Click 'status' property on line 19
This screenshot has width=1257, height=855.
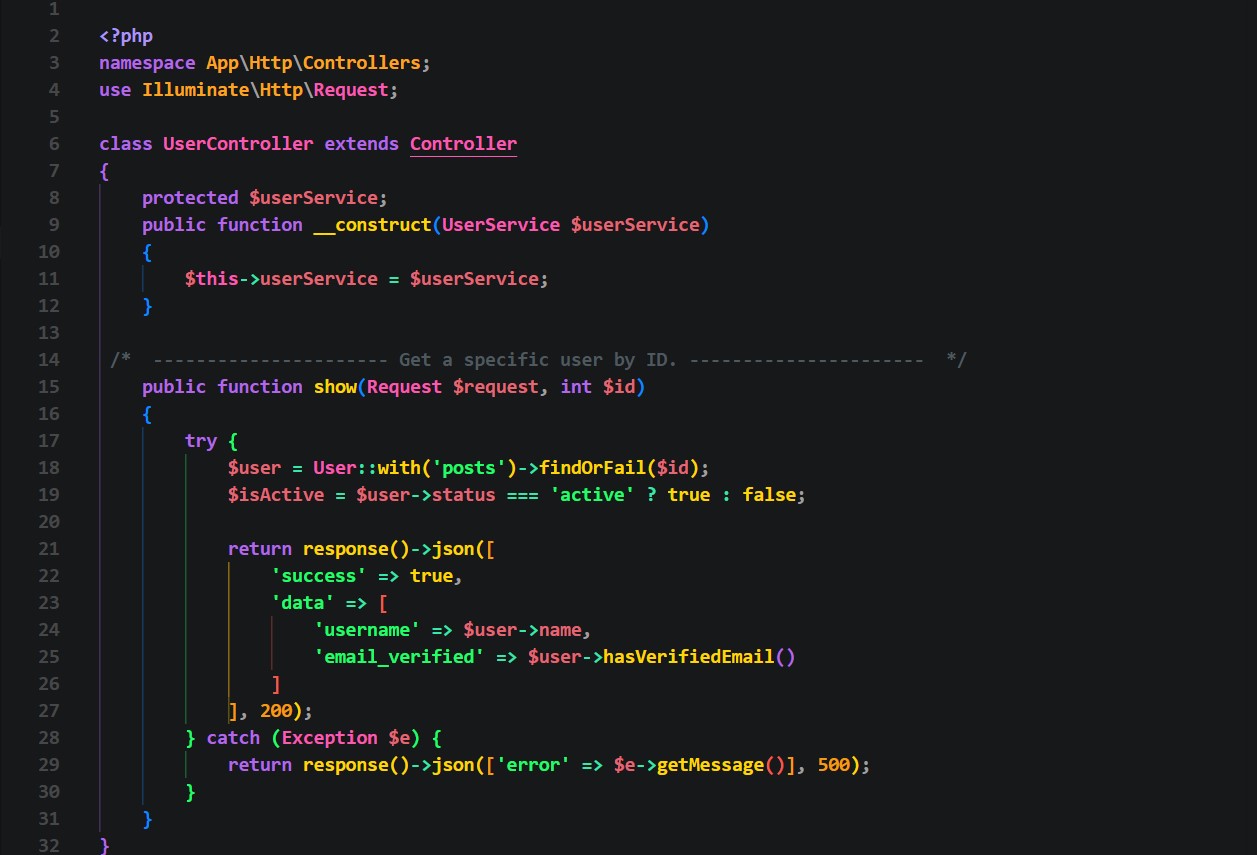tap(463, 494)
